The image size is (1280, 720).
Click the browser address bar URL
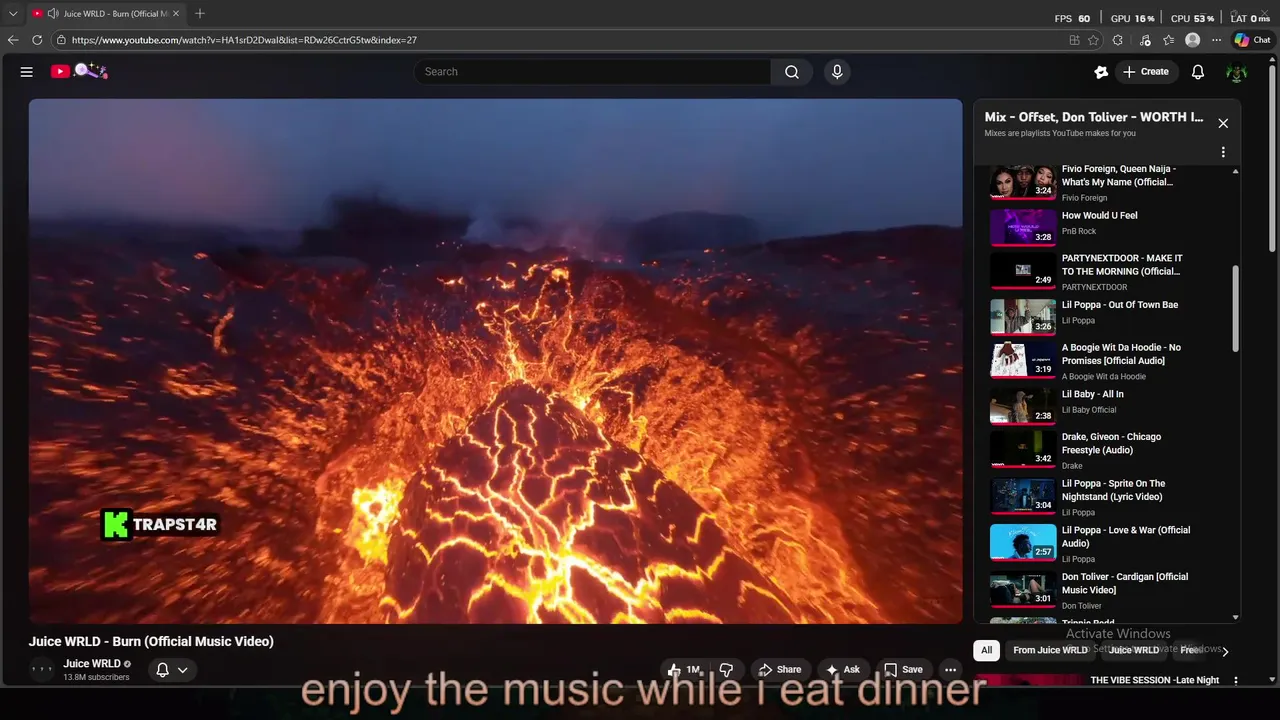click(244, 40)
